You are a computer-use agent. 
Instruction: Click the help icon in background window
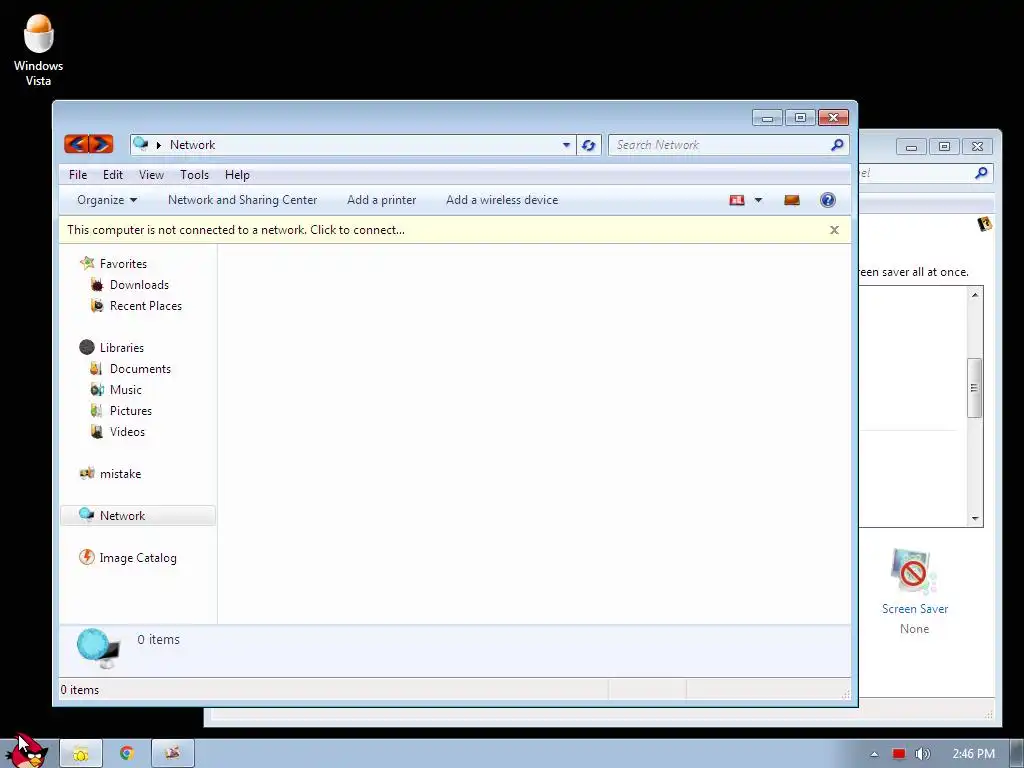click(984, 224)
